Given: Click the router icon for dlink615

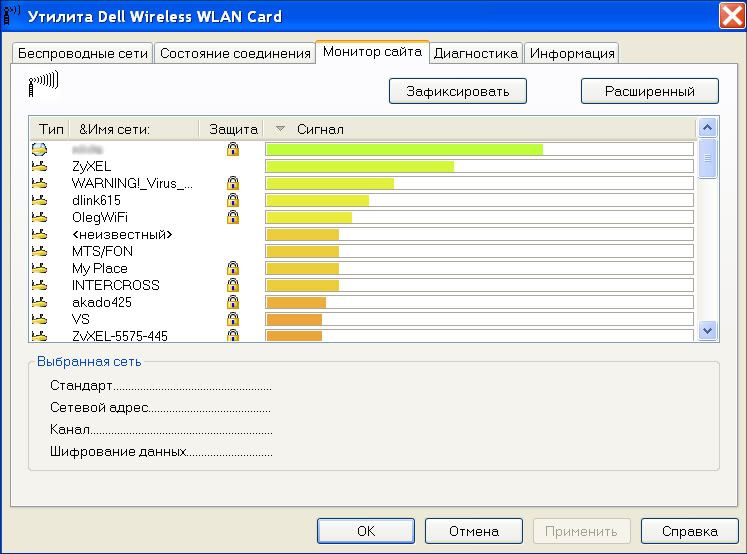Looking at the screenshot, I should pyautogui.click(x=39, y=200).
